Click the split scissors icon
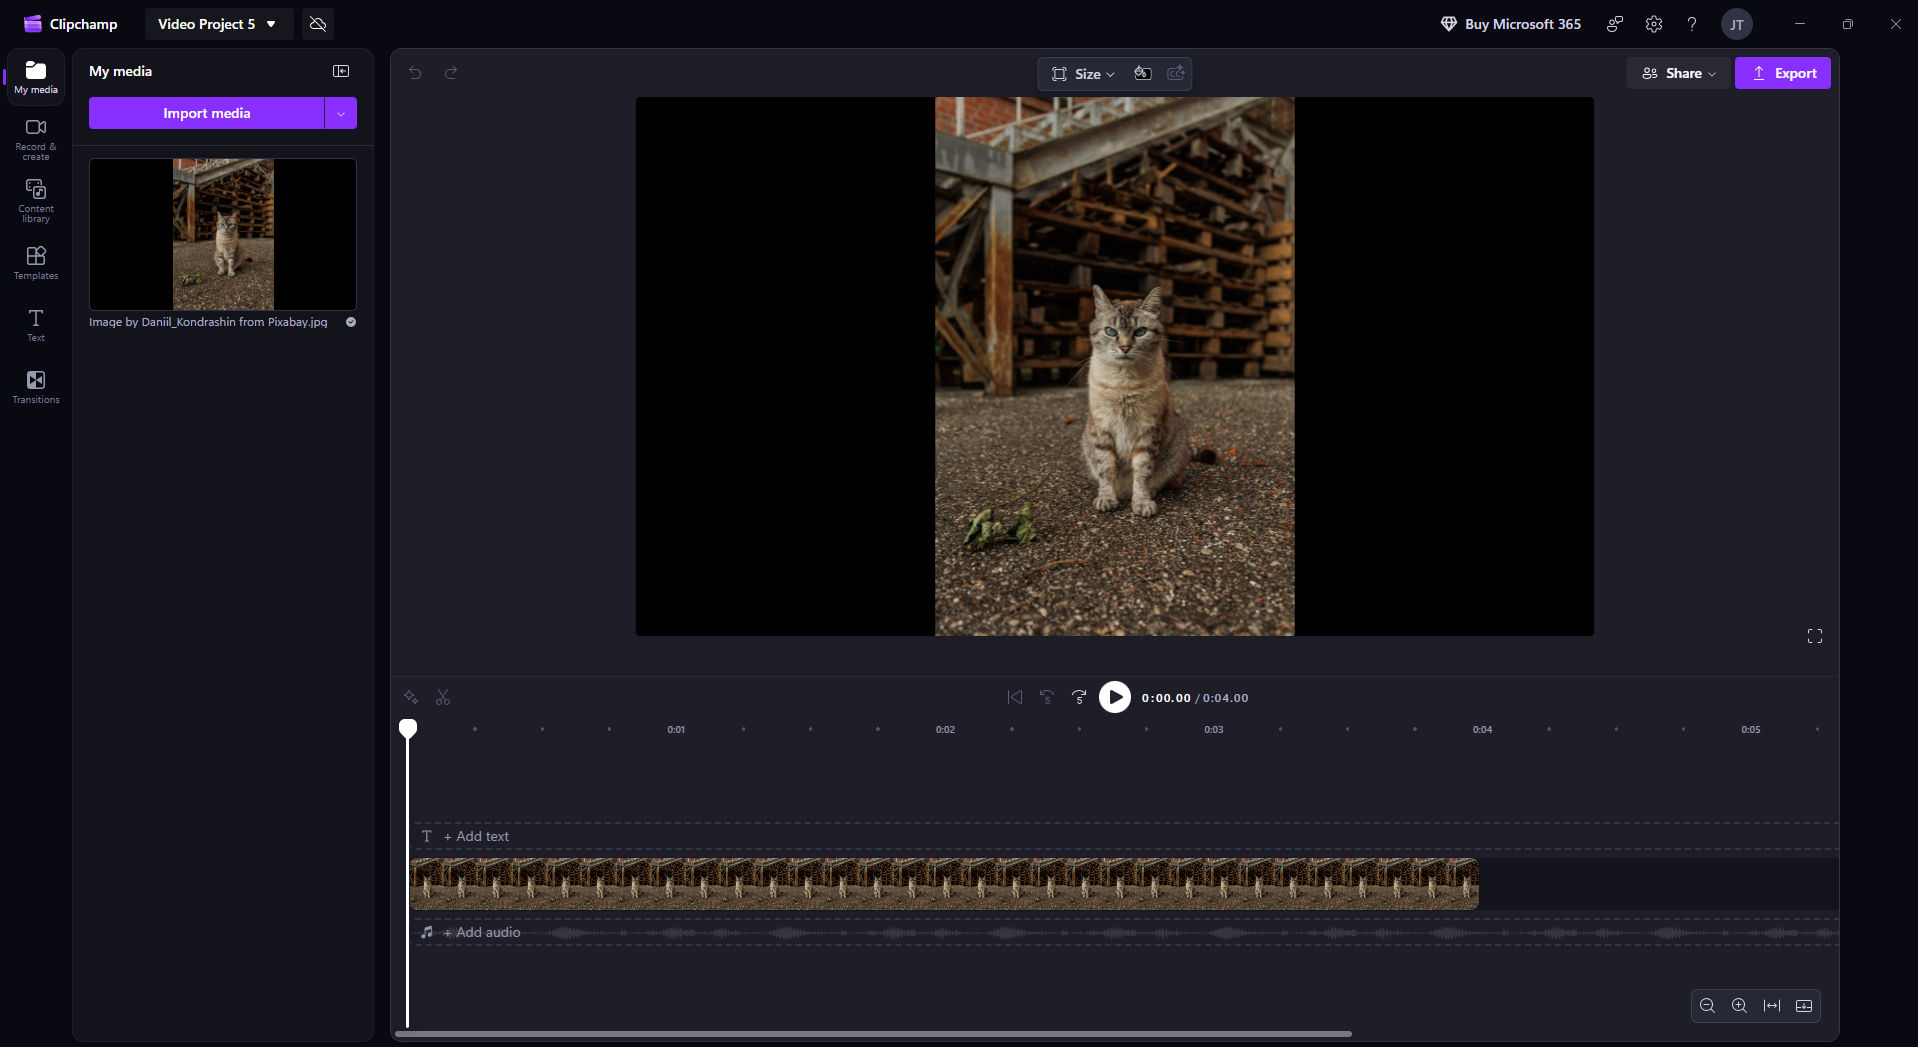 click(x=443, y=697)
